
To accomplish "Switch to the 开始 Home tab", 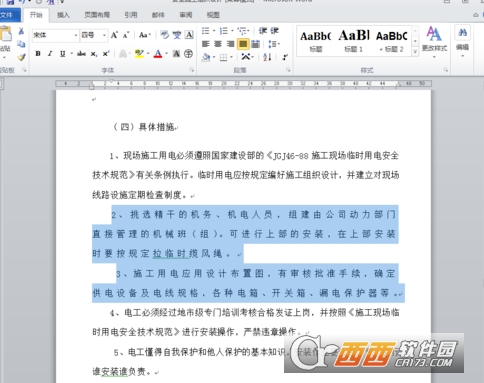I will (x=36, y=15).
